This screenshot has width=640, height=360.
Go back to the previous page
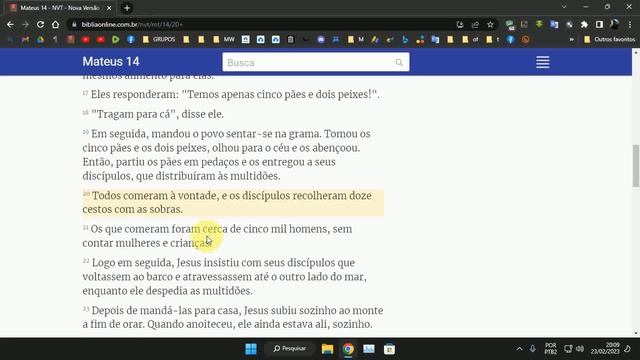pyautogui.click(x=10, y=24)
